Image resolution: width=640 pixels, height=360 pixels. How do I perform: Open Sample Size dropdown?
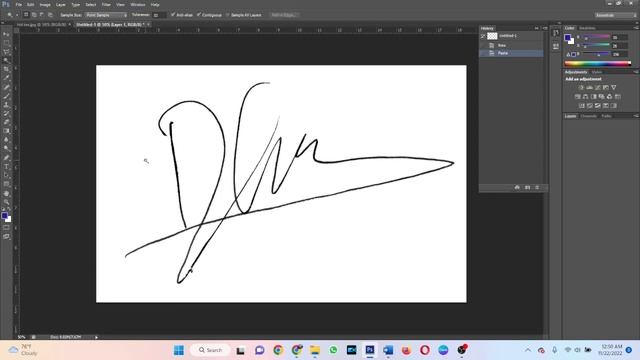point(106,15)
